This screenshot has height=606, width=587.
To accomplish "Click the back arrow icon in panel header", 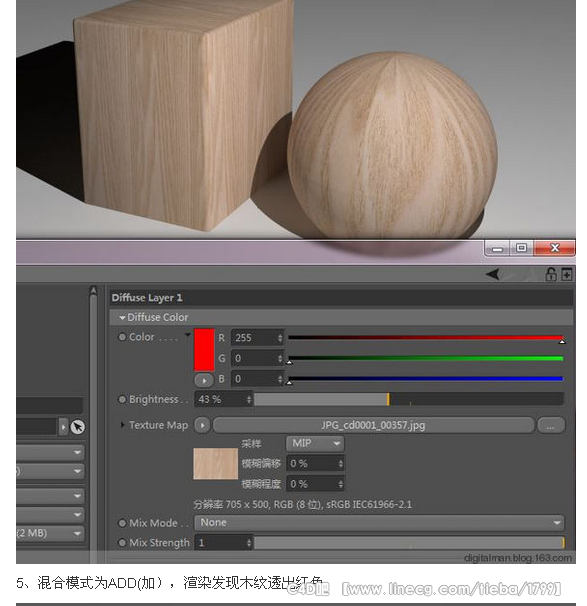I will tap(493, 274).
